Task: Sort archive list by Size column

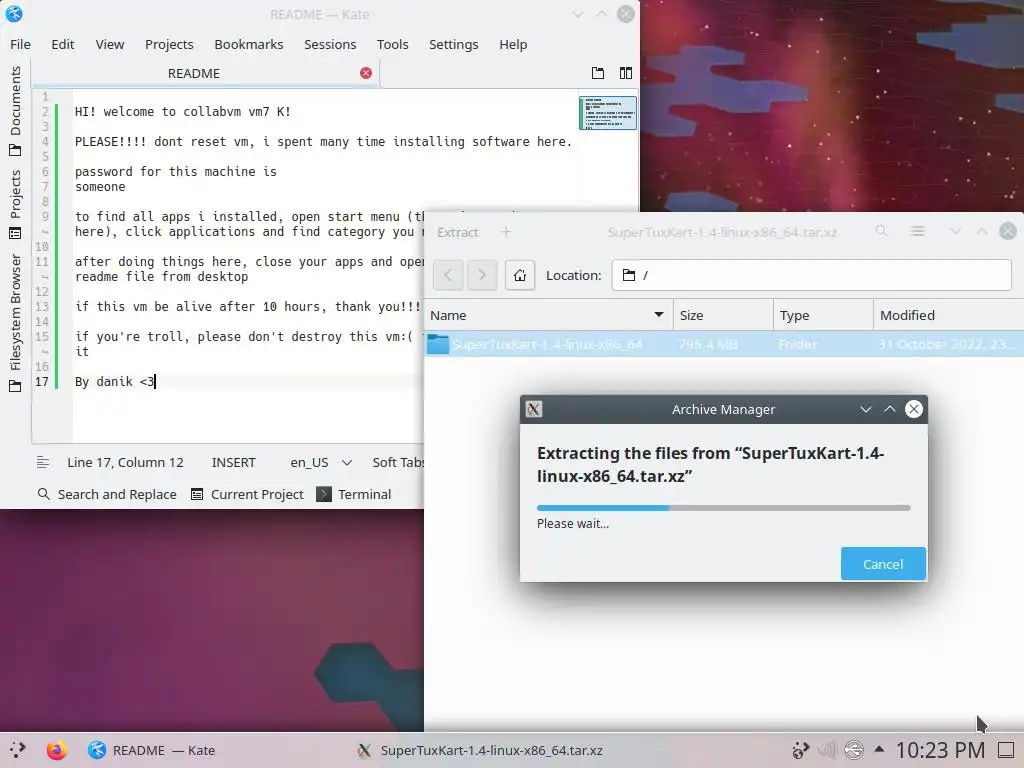Action: (x=723, y=315)
